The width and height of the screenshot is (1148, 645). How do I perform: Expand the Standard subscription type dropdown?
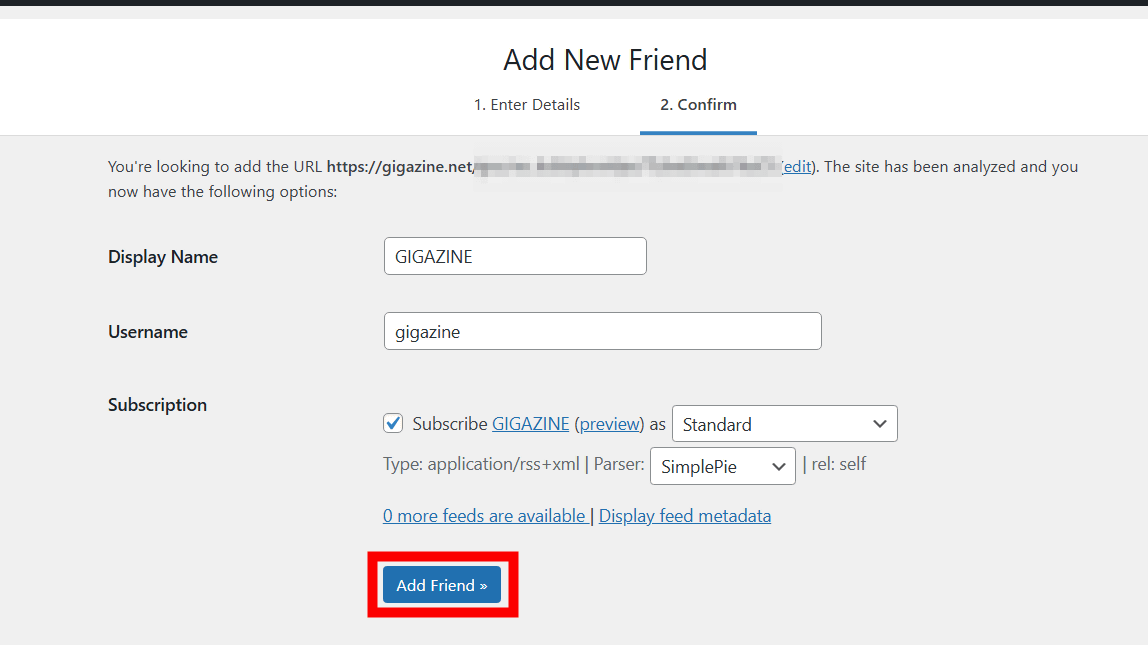(x=784, y=424)
